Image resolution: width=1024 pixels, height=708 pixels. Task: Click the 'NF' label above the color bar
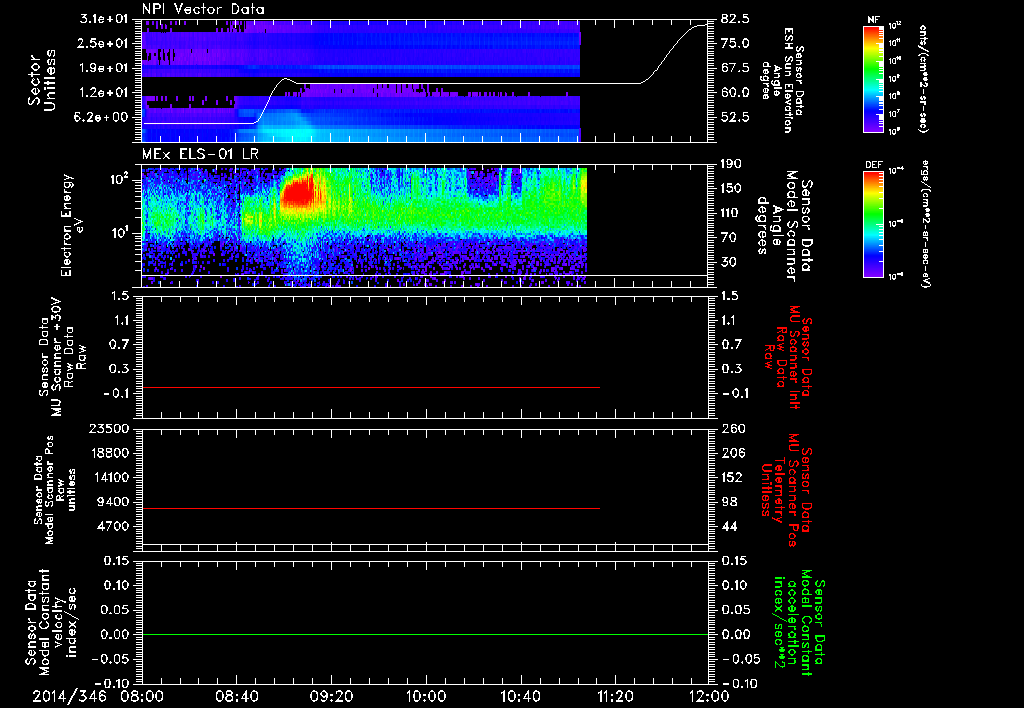click(873, 20)
